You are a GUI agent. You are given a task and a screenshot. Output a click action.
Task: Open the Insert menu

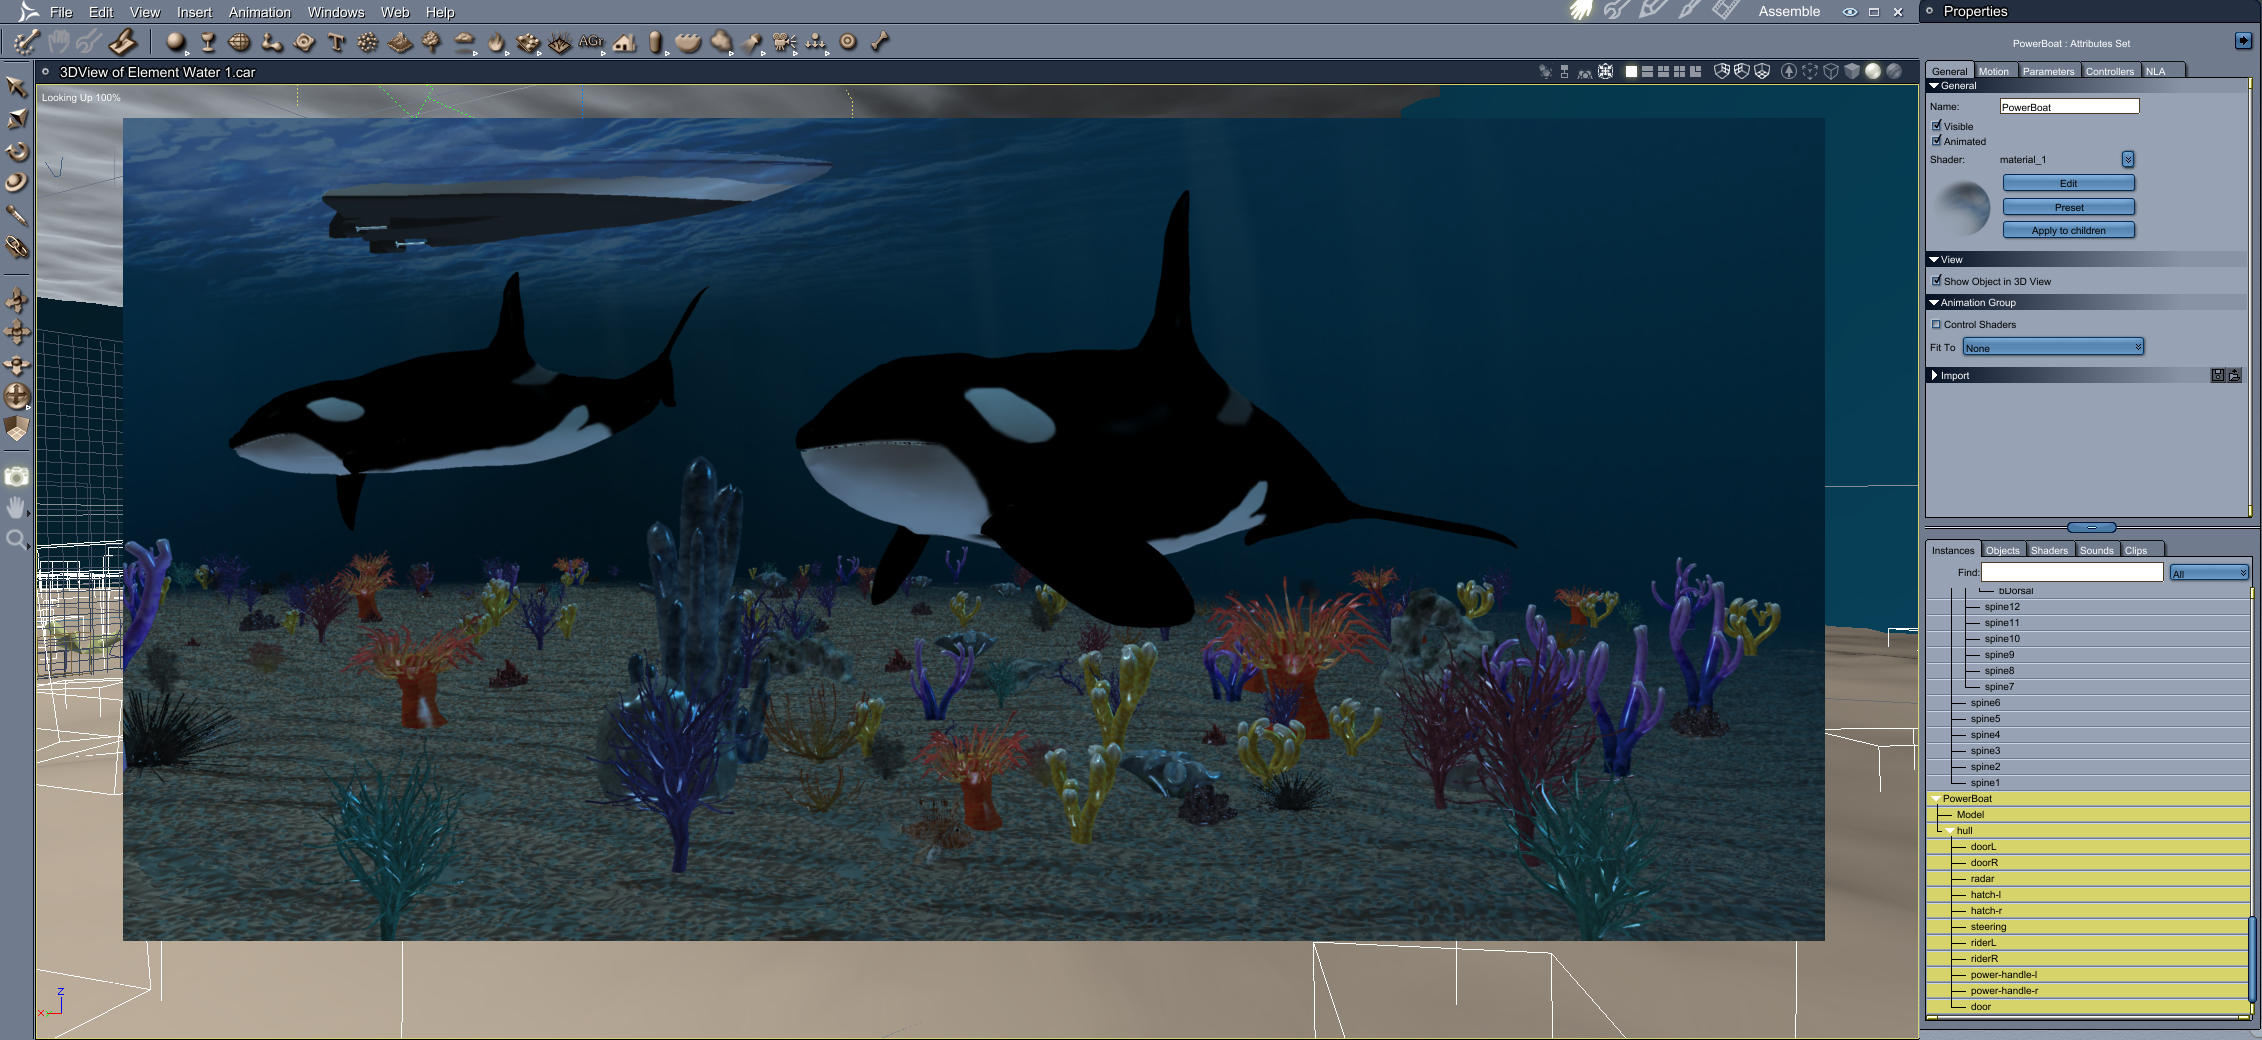[194, 12]
